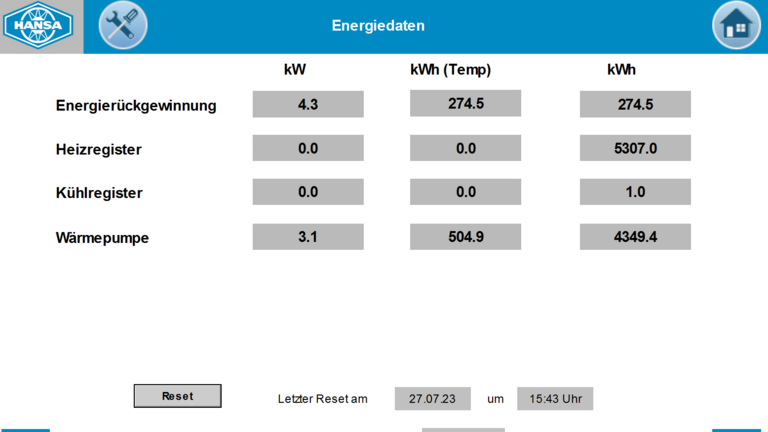Select Energierückgewinnung kW value 4.3

point(308,104)
